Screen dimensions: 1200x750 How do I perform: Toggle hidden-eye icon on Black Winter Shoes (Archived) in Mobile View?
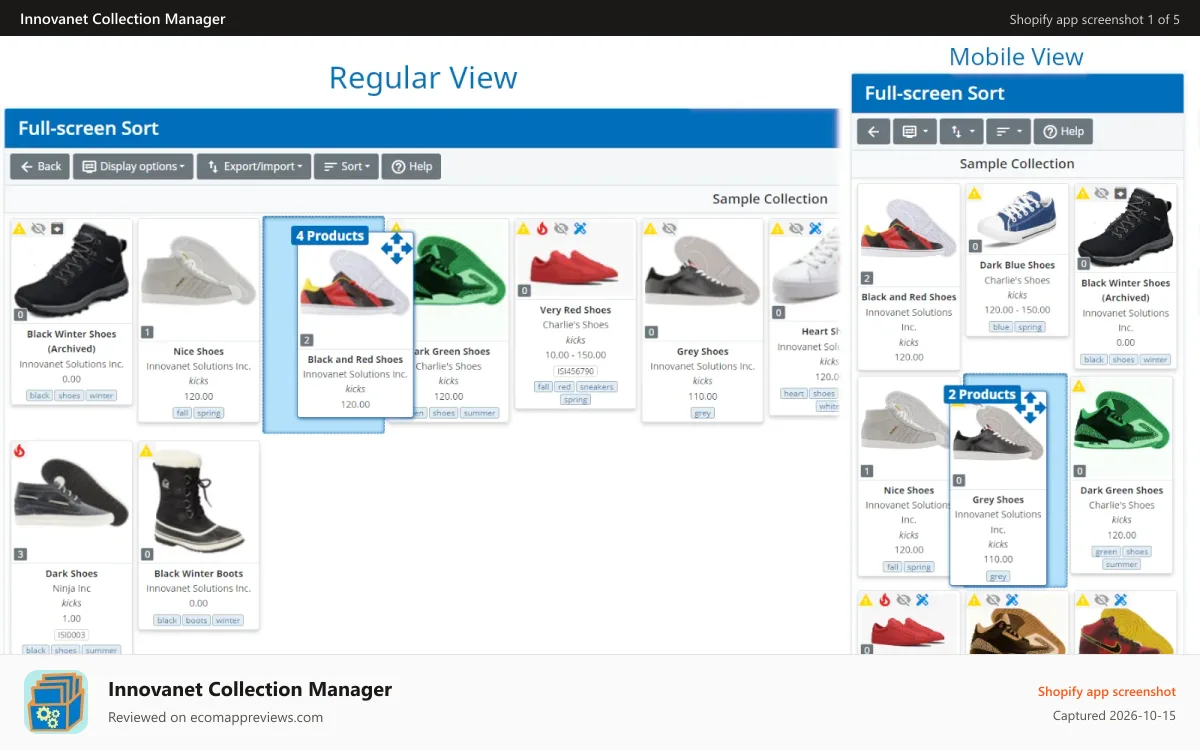tap(1102, 193)
